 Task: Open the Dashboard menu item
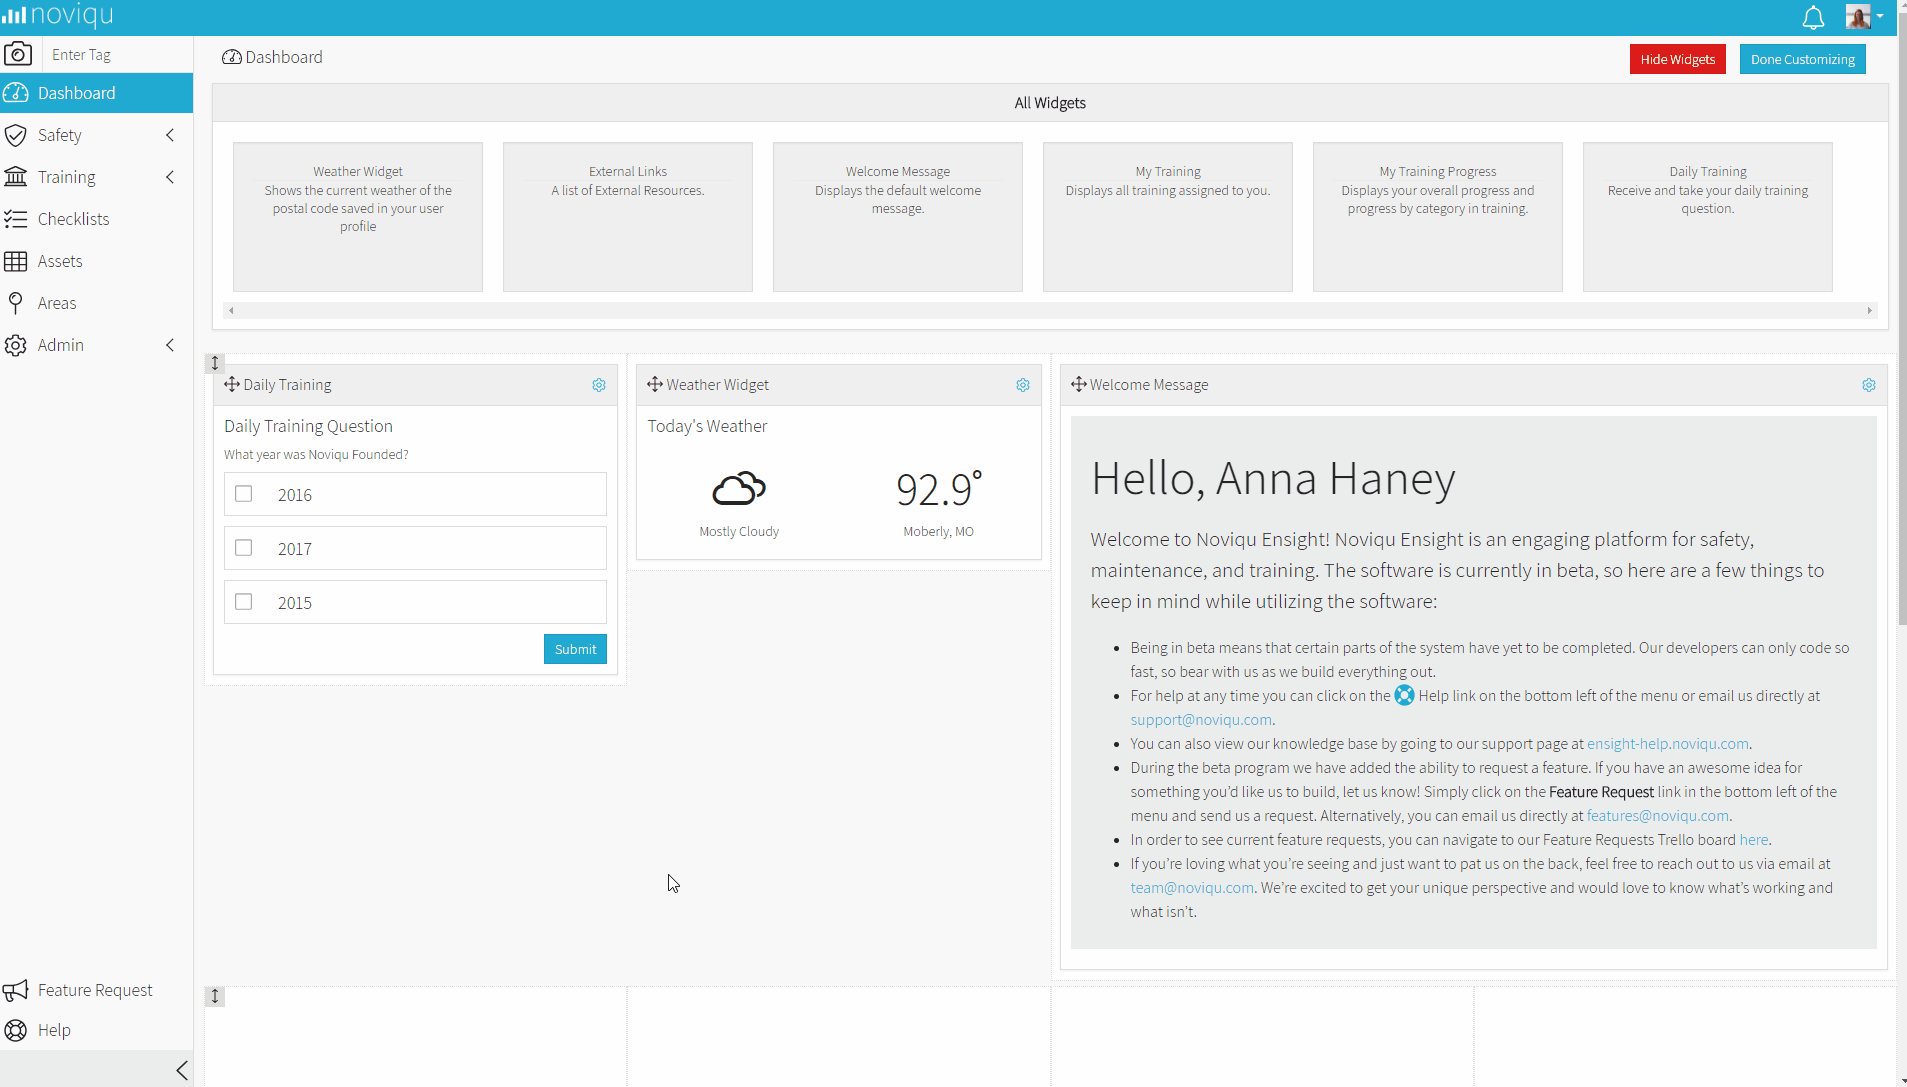pyautogui.click(x=96, y=93)
